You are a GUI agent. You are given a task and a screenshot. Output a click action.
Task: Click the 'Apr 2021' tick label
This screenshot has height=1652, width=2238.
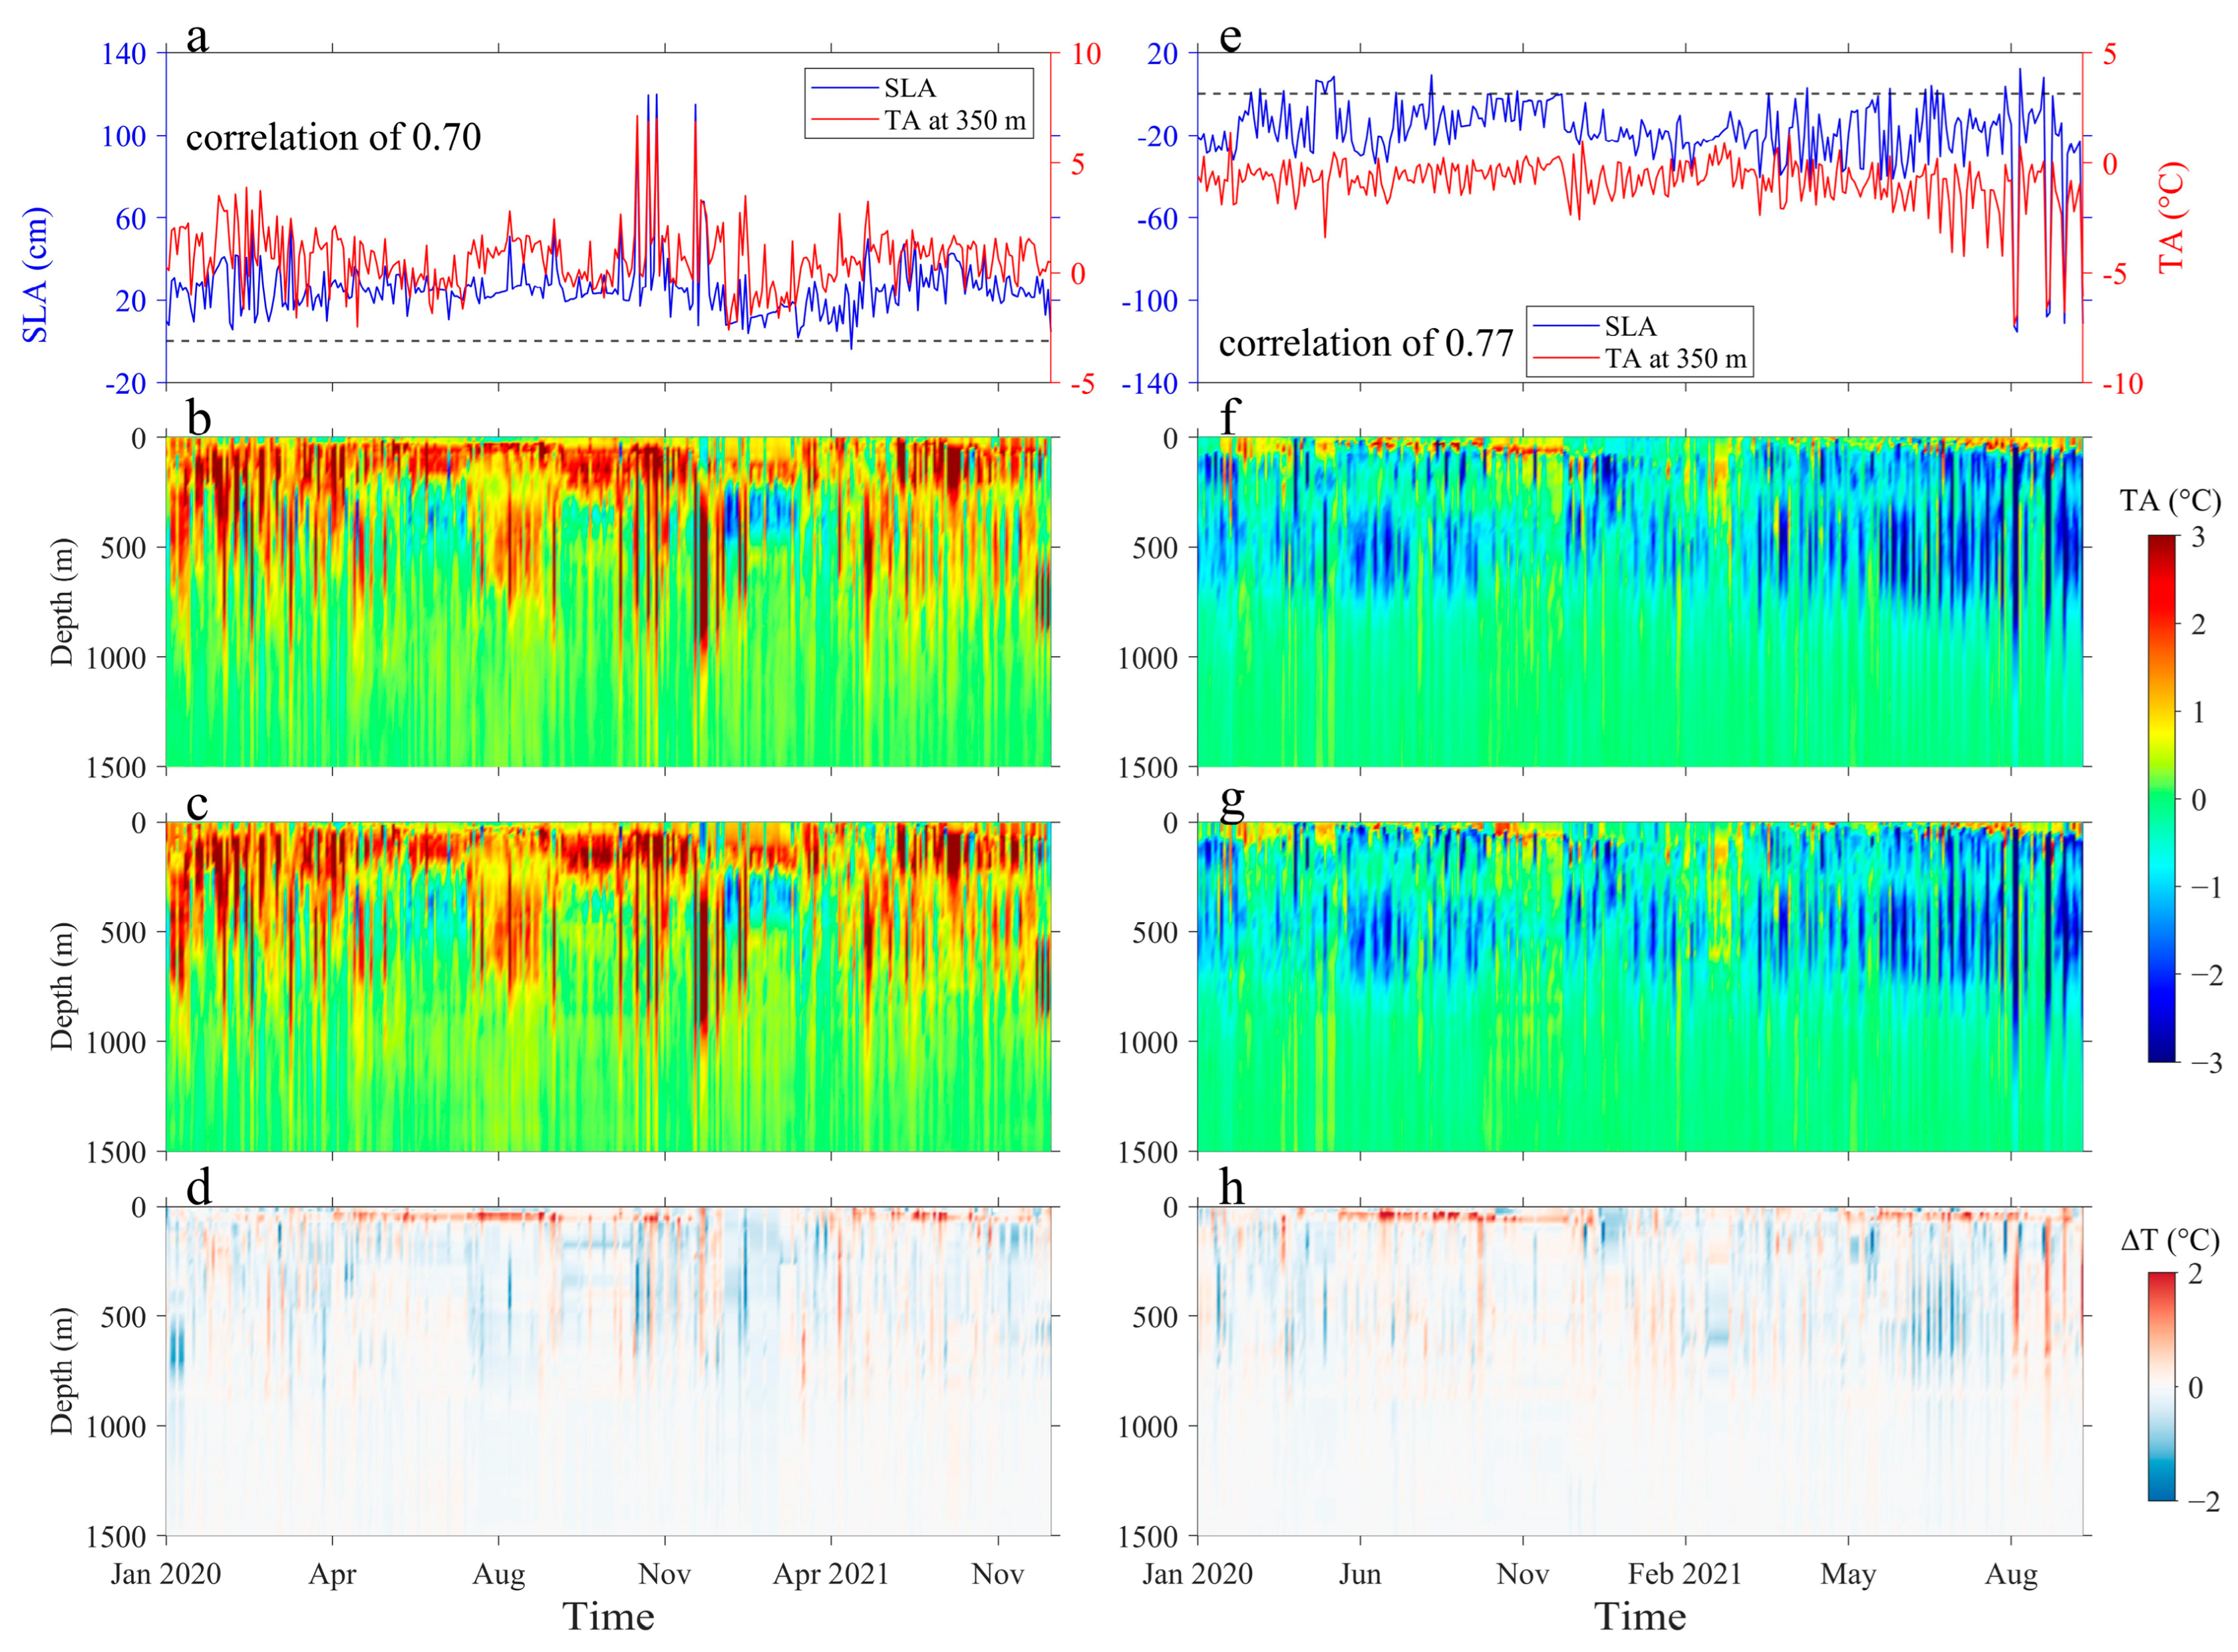pos(830,1574)
